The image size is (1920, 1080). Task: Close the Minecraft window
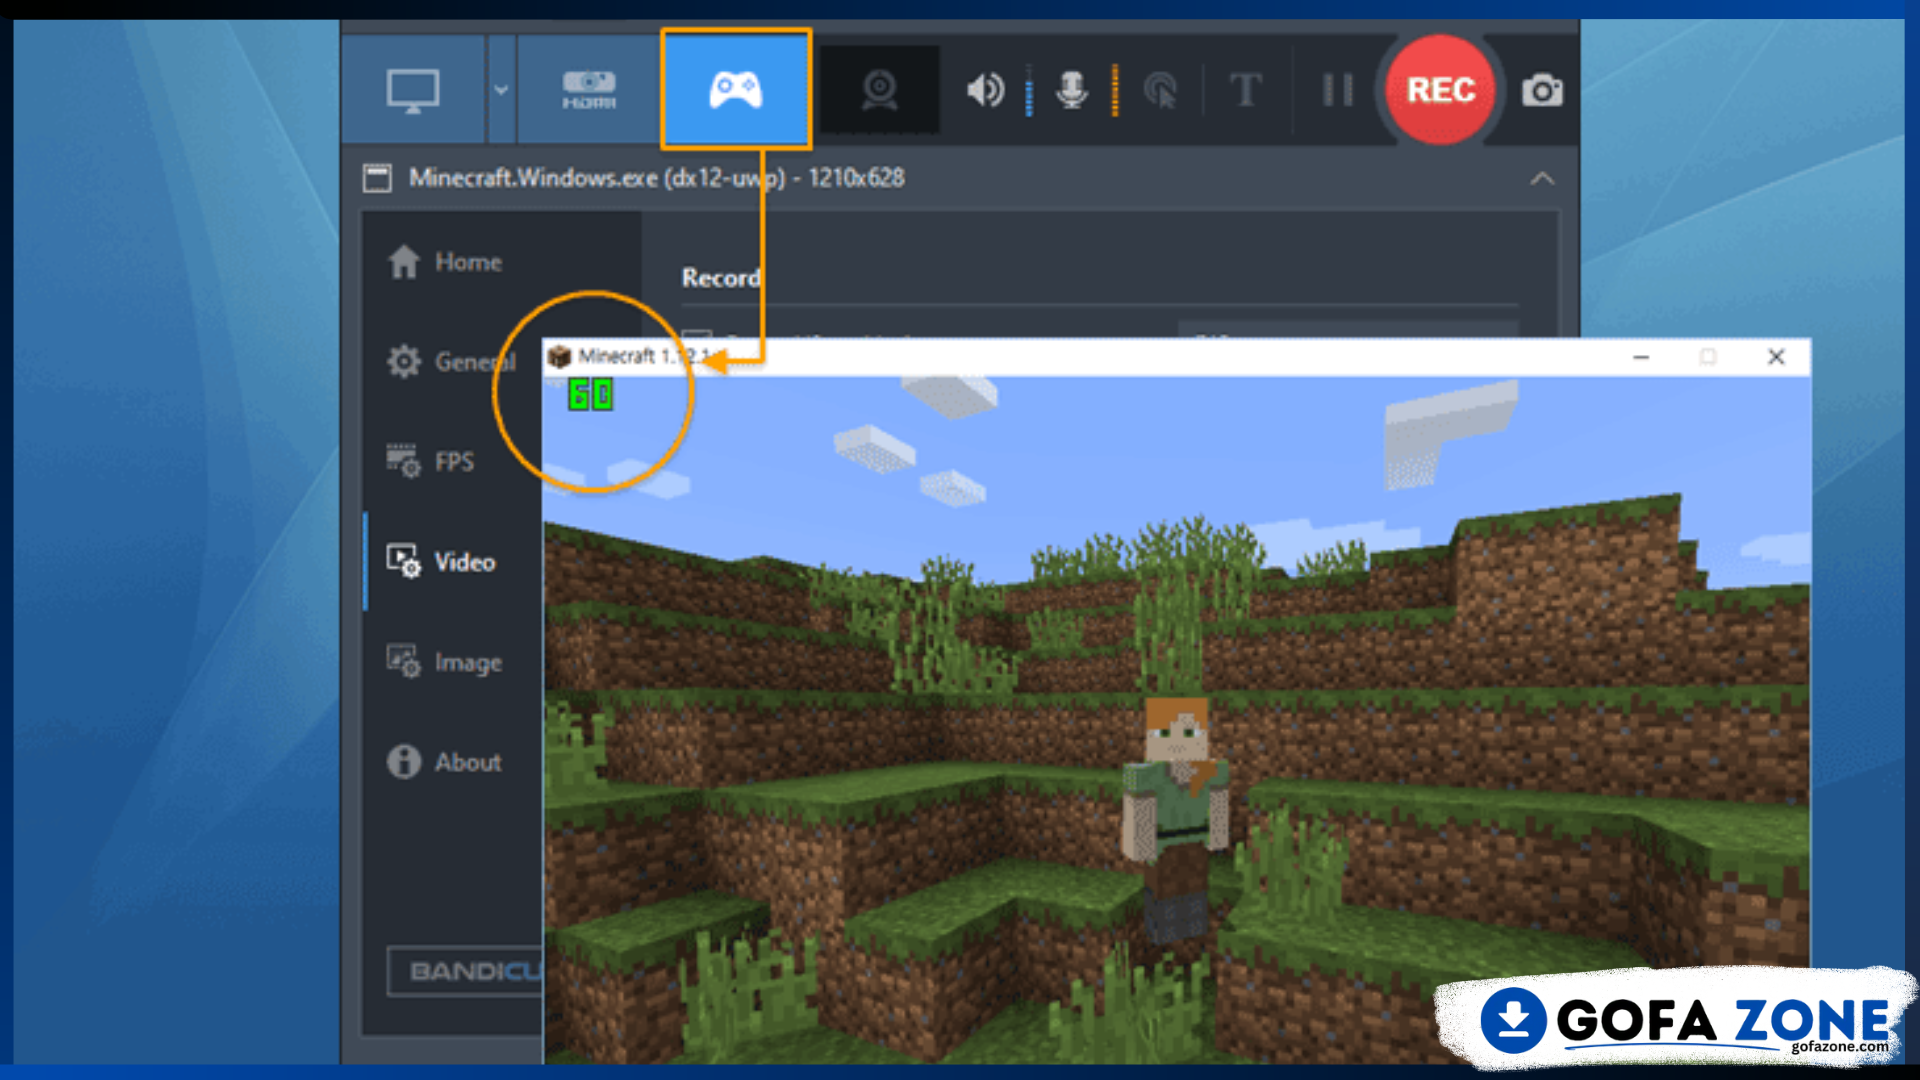coord(1776,357)
